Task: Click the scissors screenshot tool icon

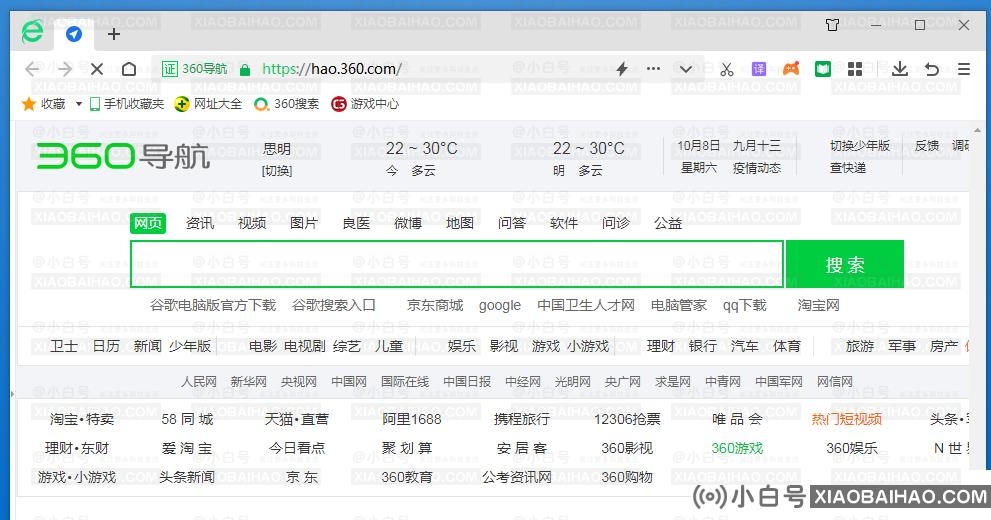Action: (727, 69)
